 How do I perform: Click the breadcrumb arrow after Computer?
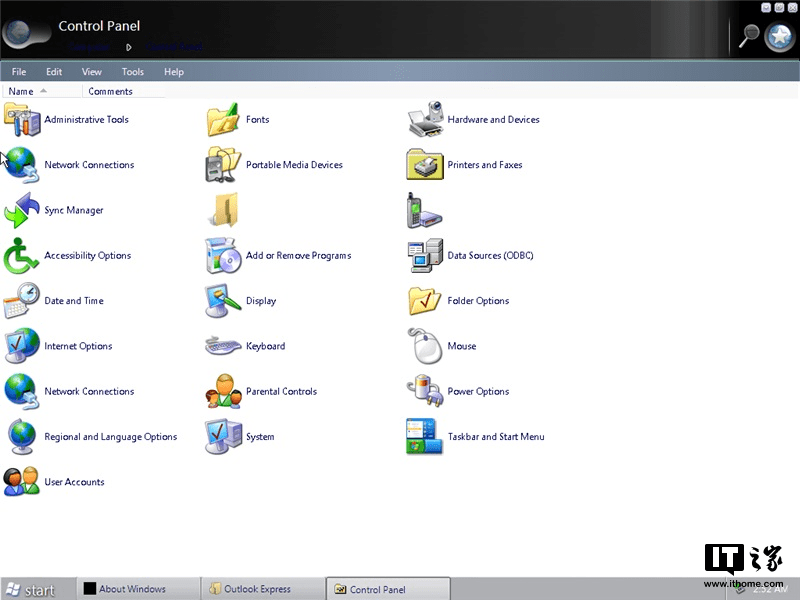tap(130, 46)
